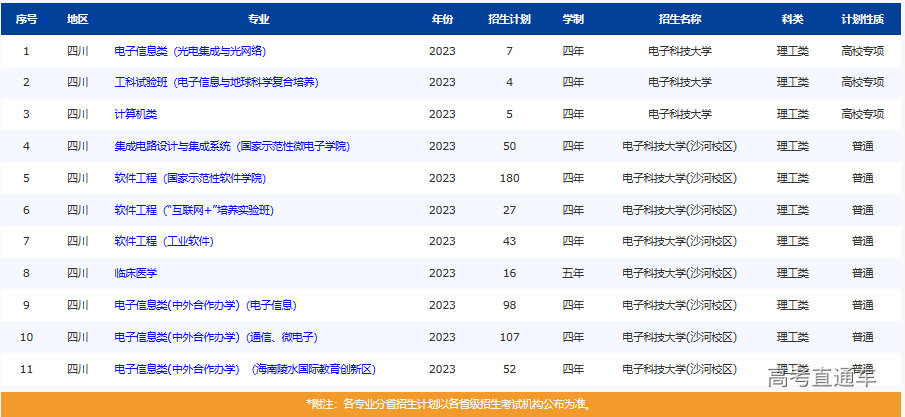Open 集成电路设计与集成系统 (国家示范性微电子学院) link
Screen dimensions: 905x417
(232, 146)
